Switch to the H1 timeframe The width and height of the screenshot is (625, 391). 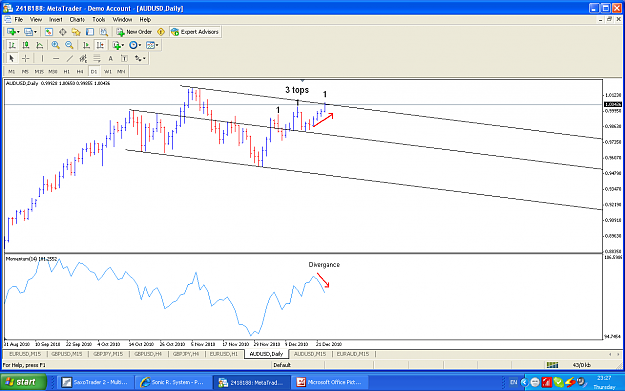[67, 72]
